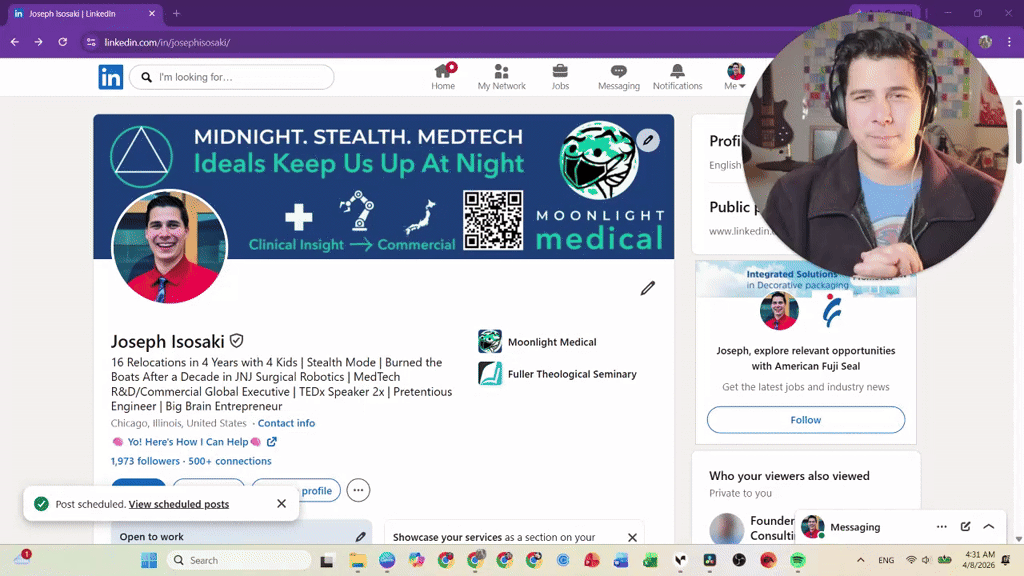Click the LinkedIn logo icon

pyautogui.click(x=110, y=77)
